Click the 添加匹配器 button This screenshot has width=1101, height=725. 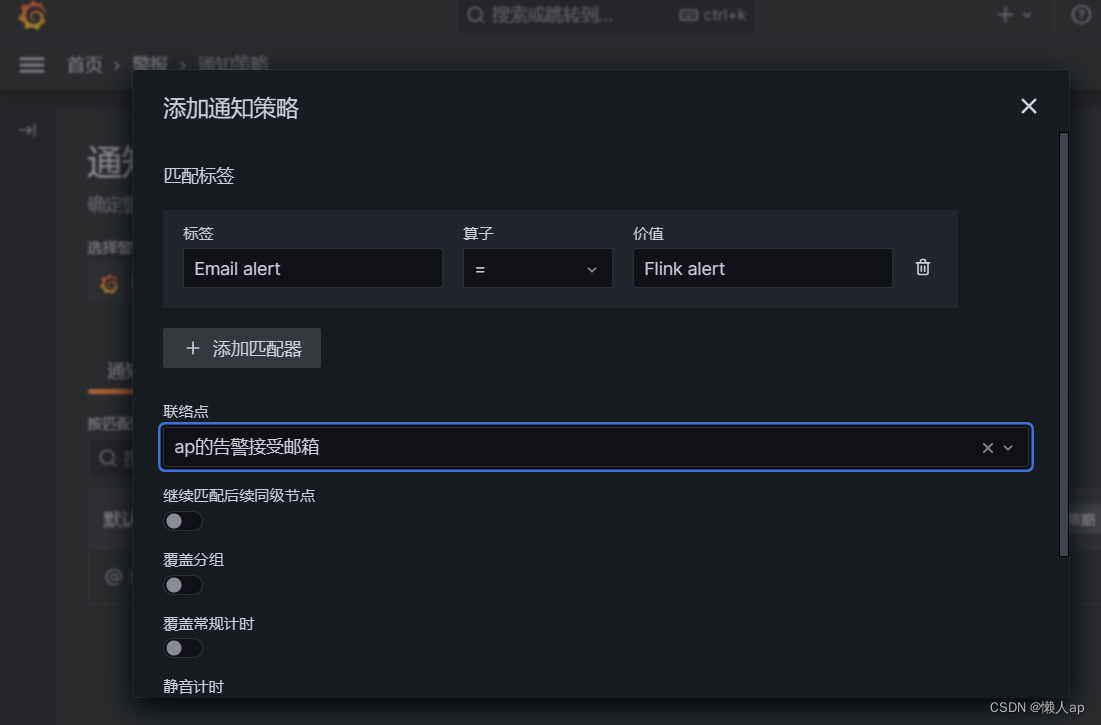pyautogui.click(x=242, y=348)
